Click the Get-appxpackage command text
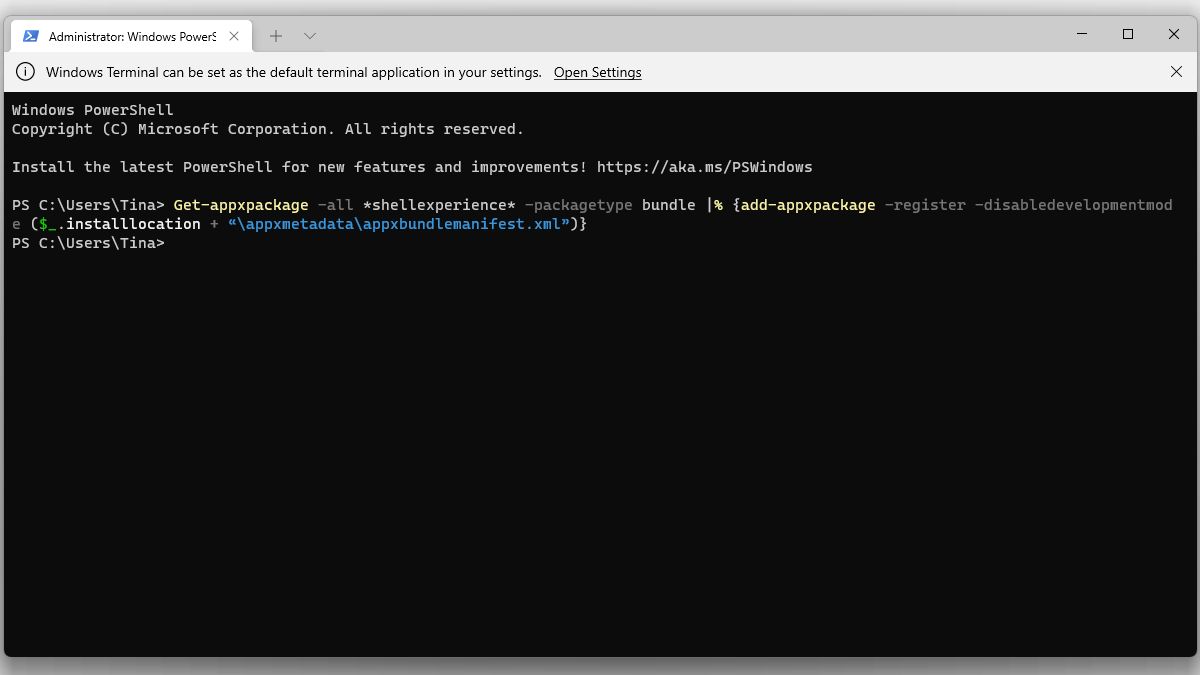Image resolution: width=1200 pixels, height=675 pixels. click(x=240, y=205)
